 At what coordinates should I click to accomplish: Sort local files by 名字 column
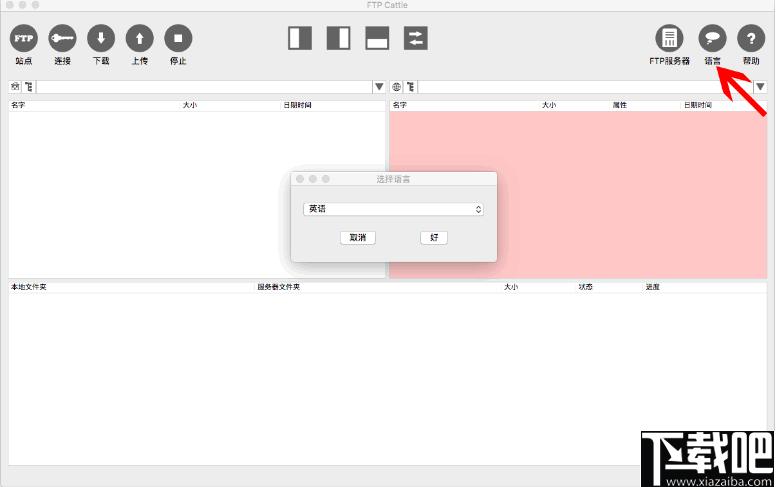(x=18, y=105)
